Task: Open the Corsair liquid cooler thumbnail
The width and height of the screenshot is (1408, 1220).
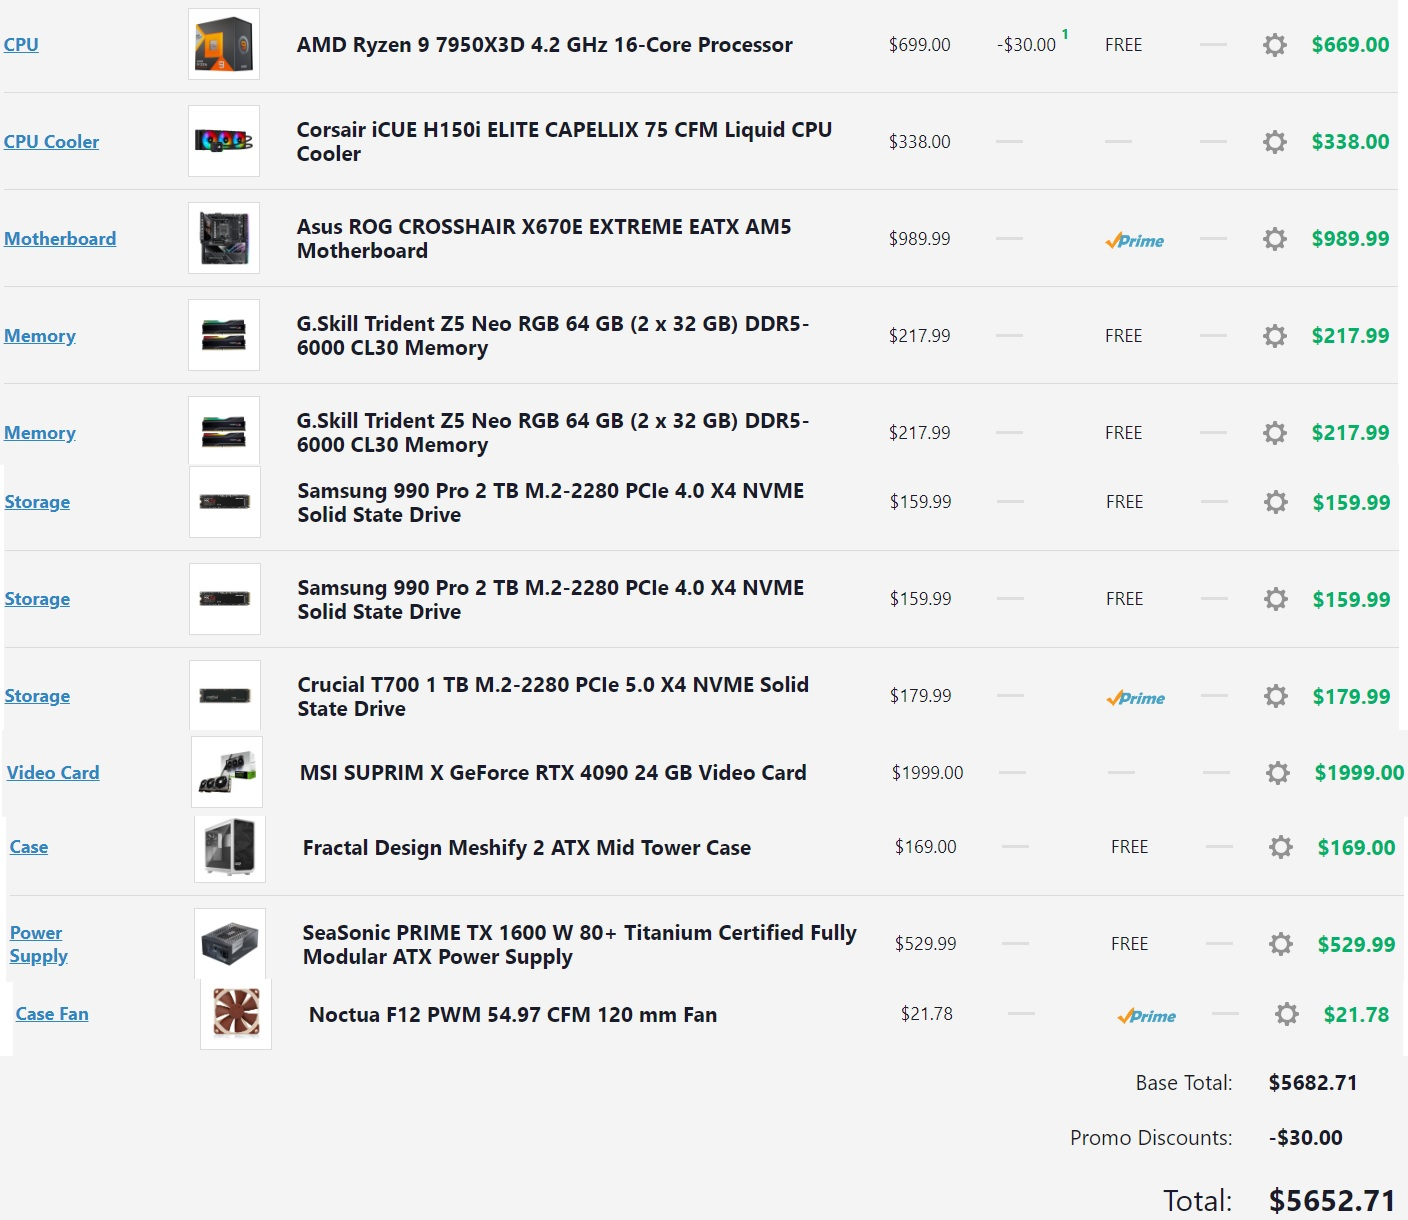Action: coord(224,141)
